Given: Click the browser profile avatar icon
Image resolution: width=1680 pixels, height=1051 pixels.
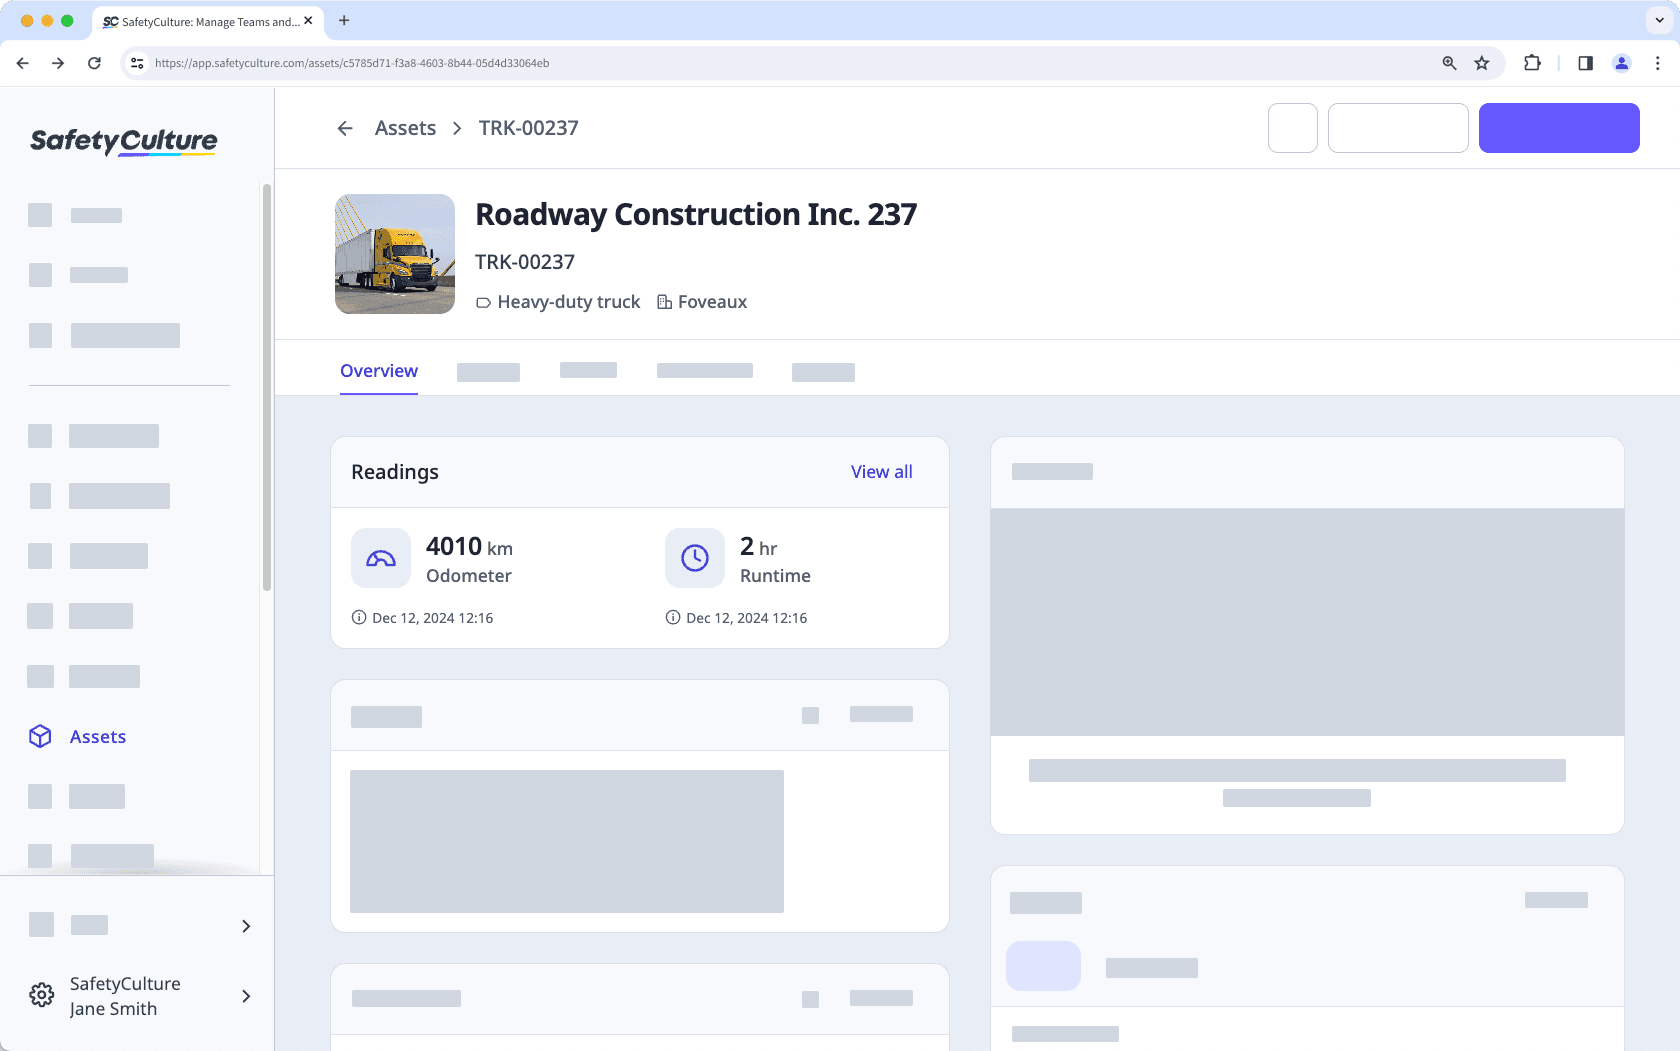Looking at the screenshot, I should [x=1622, y=63].
